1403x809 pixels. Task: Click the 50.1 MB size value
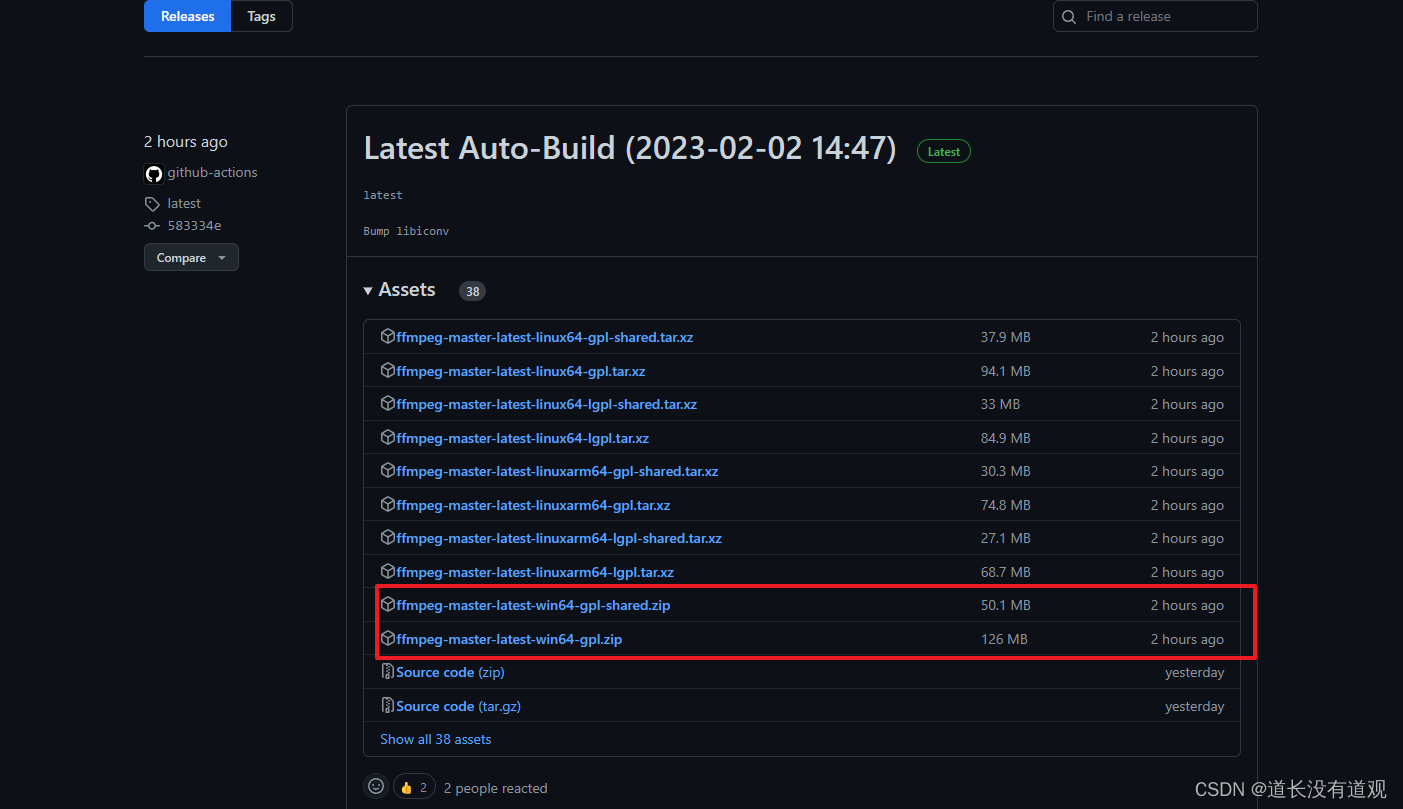(1006, 605)
